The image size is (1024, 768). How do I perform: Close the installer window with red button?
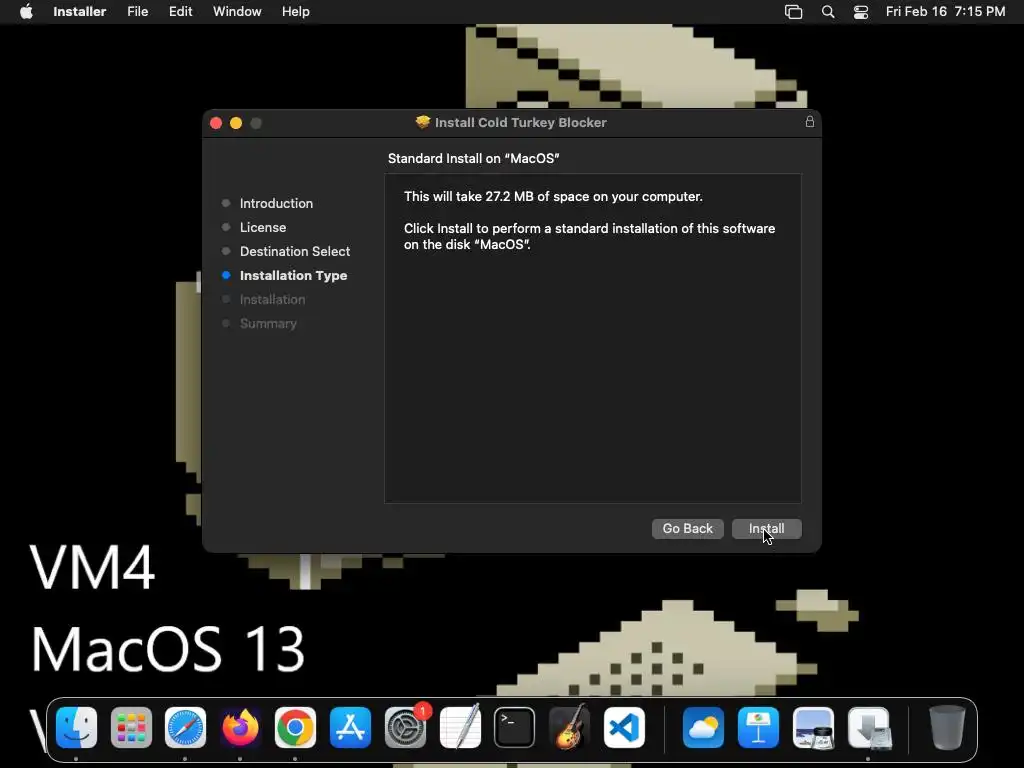click(216, 123)
